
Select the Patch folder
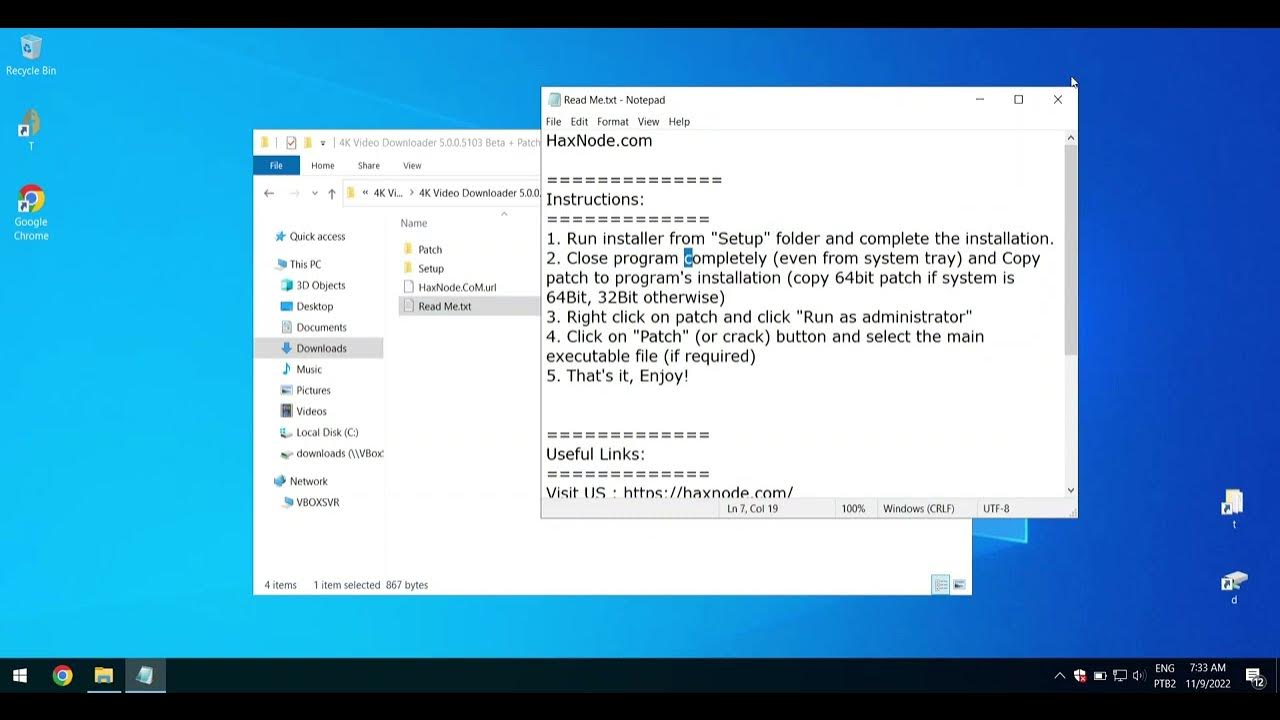point(430,249)
